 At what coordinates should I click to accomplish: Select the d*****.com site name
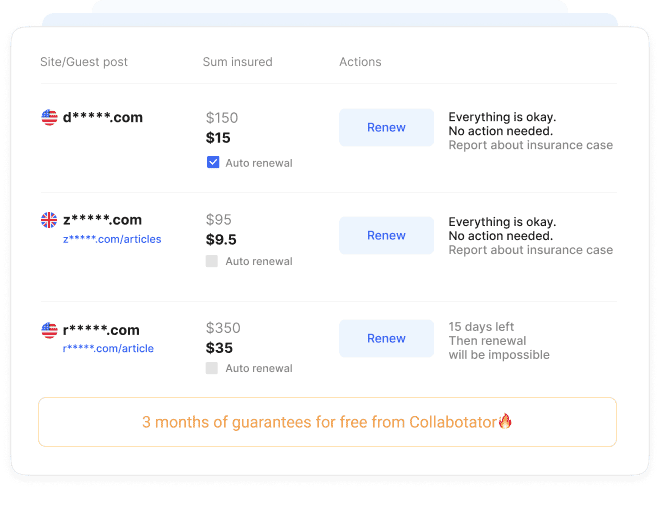103,118
